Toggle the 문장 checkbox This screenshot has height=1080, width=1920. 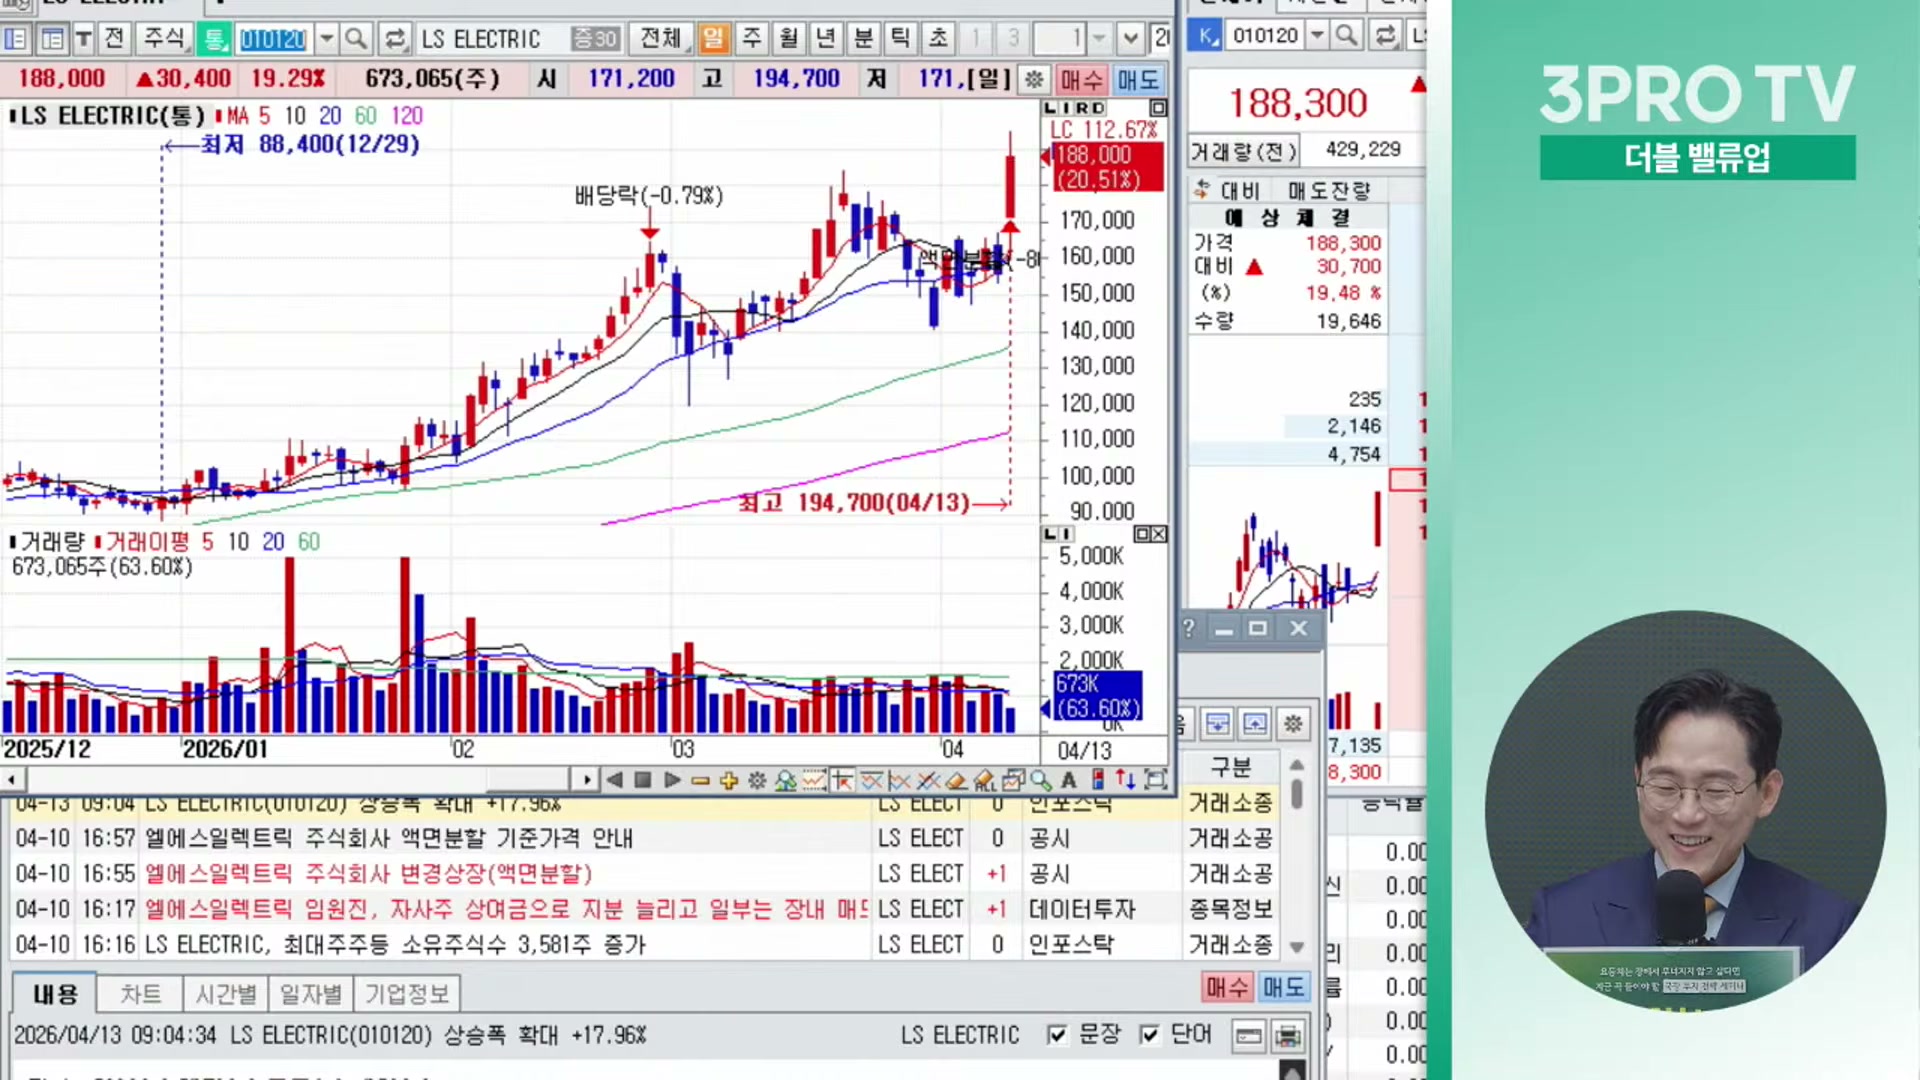point(1057,1035)
